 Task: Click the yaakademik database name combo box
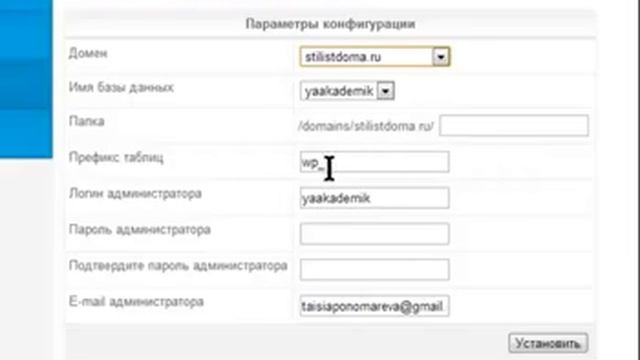[347, 91]
